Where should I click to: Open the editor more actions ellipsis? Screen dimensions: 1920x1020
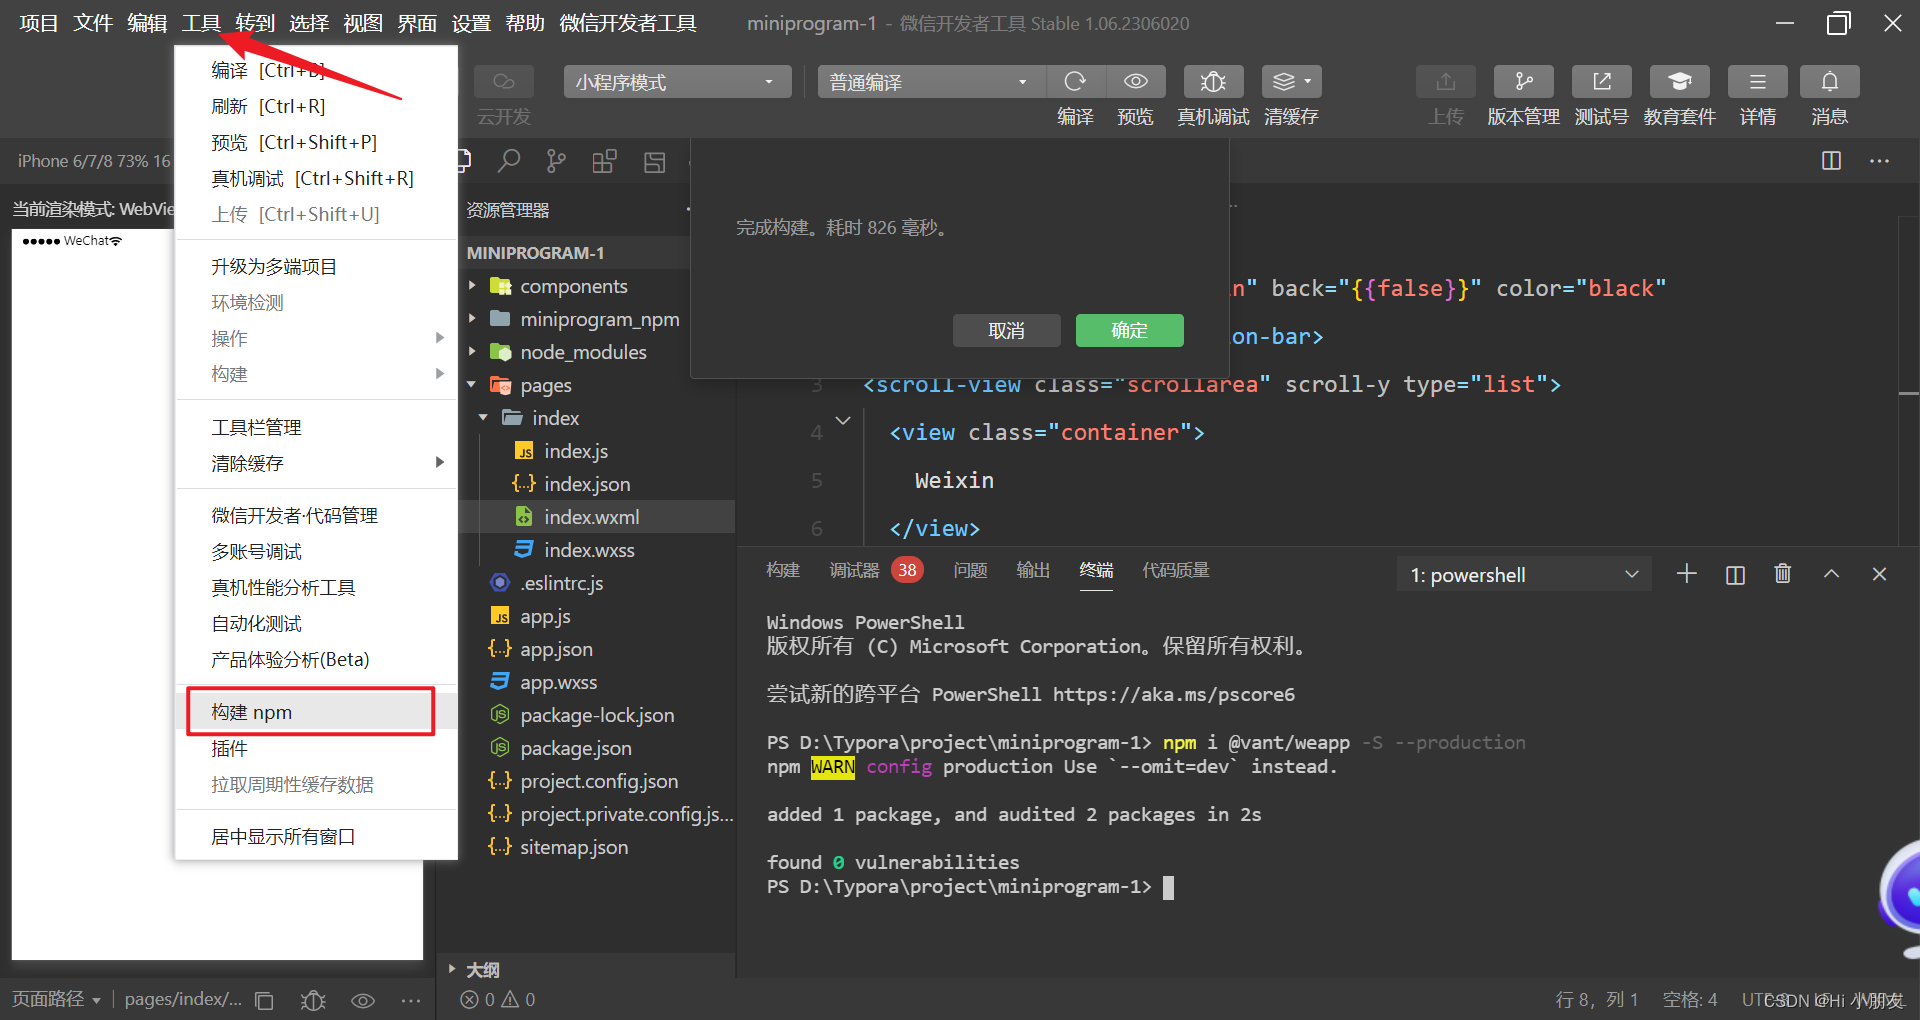pyautogui.click(x=1879, y=161)
